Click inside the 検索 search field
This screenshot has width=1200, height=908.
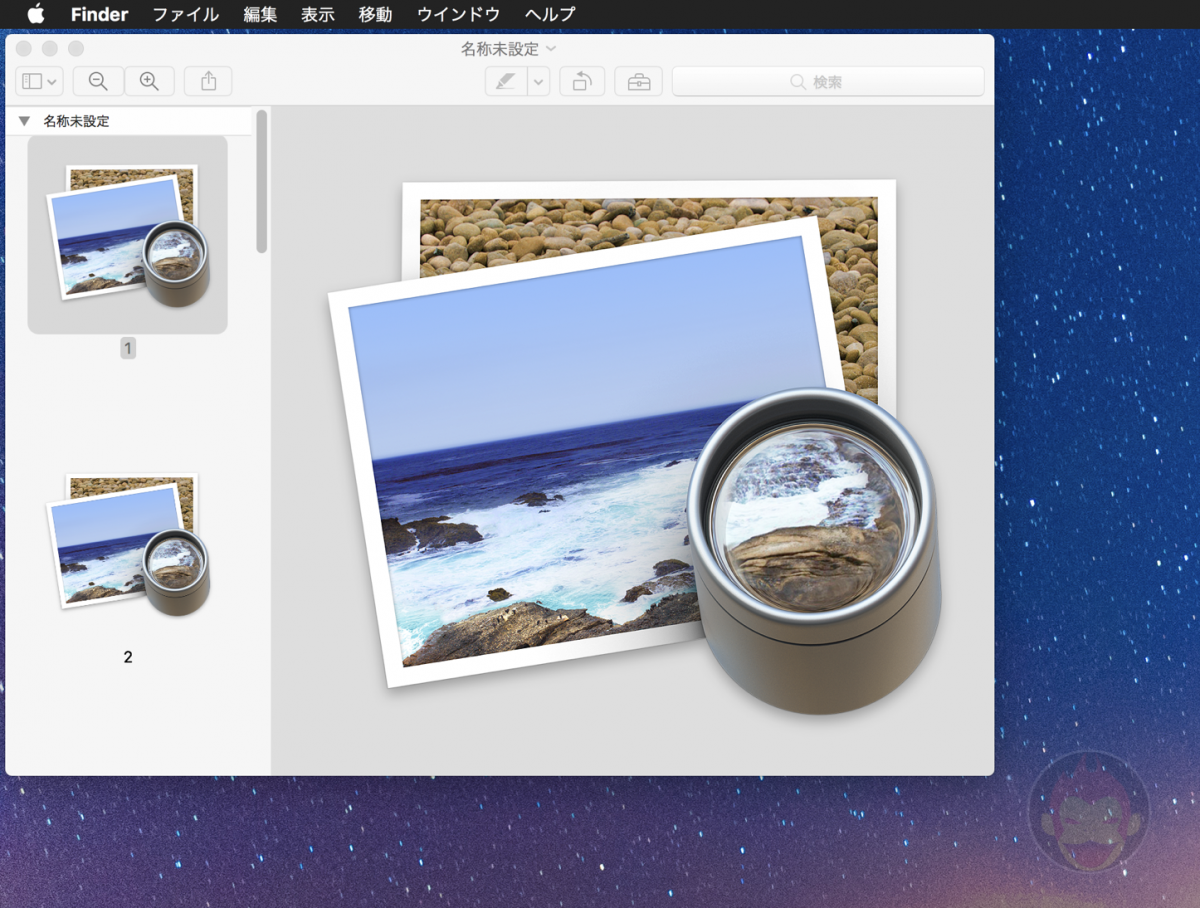840,81
